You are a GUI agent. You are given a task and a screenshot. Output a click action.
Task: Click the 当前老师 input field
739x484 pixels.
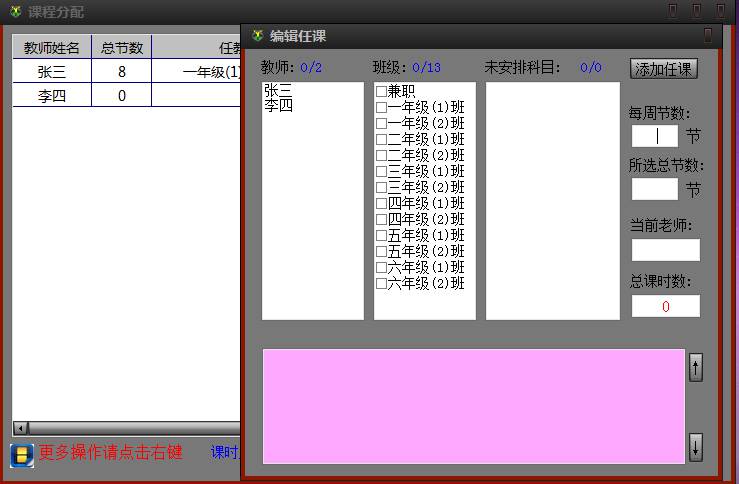point(665,250)
